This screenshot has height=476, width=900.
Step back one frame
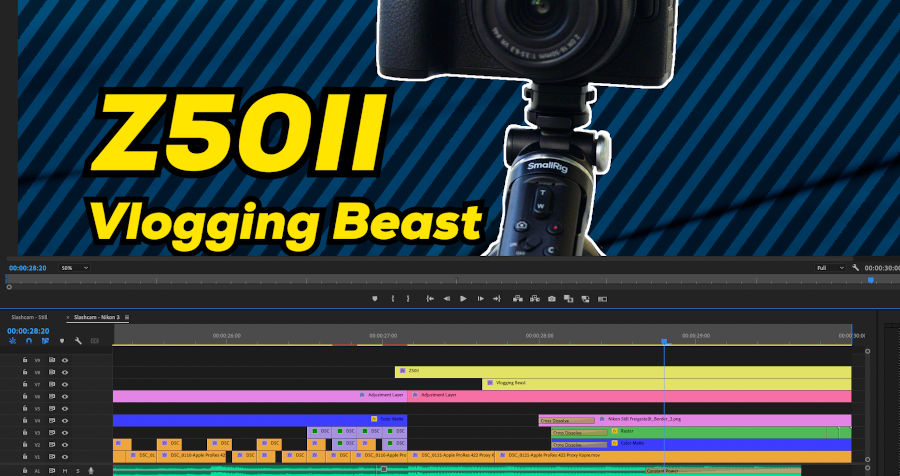[x=447, y=299]
